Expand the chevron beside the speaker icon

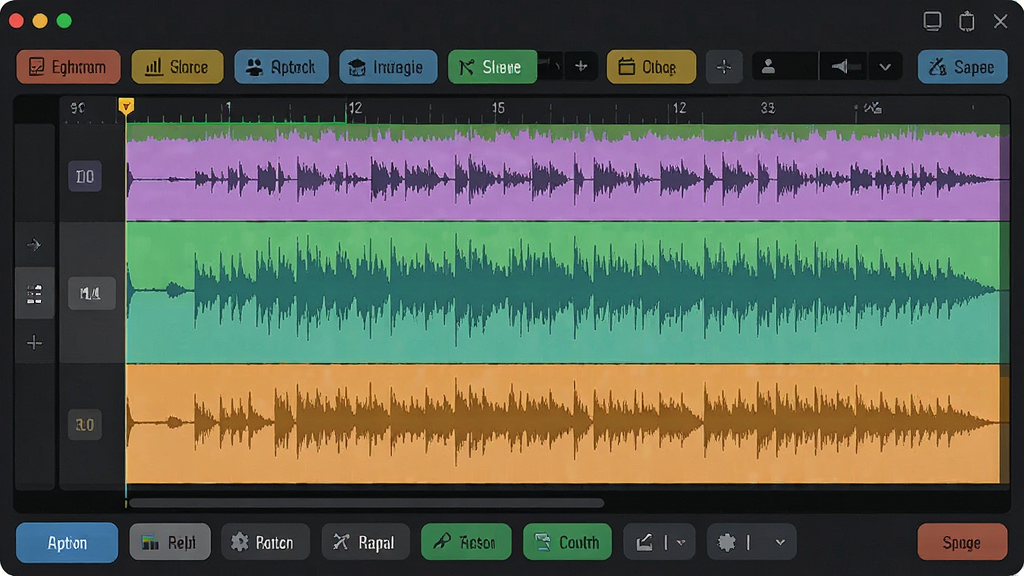click(x=886, y=67)
